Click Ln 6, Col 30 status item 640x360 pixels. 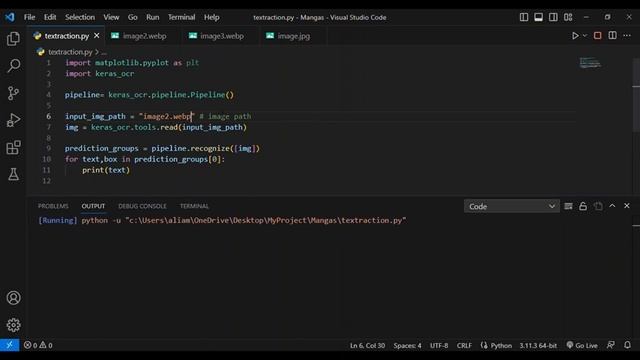(x=367, y=345)
